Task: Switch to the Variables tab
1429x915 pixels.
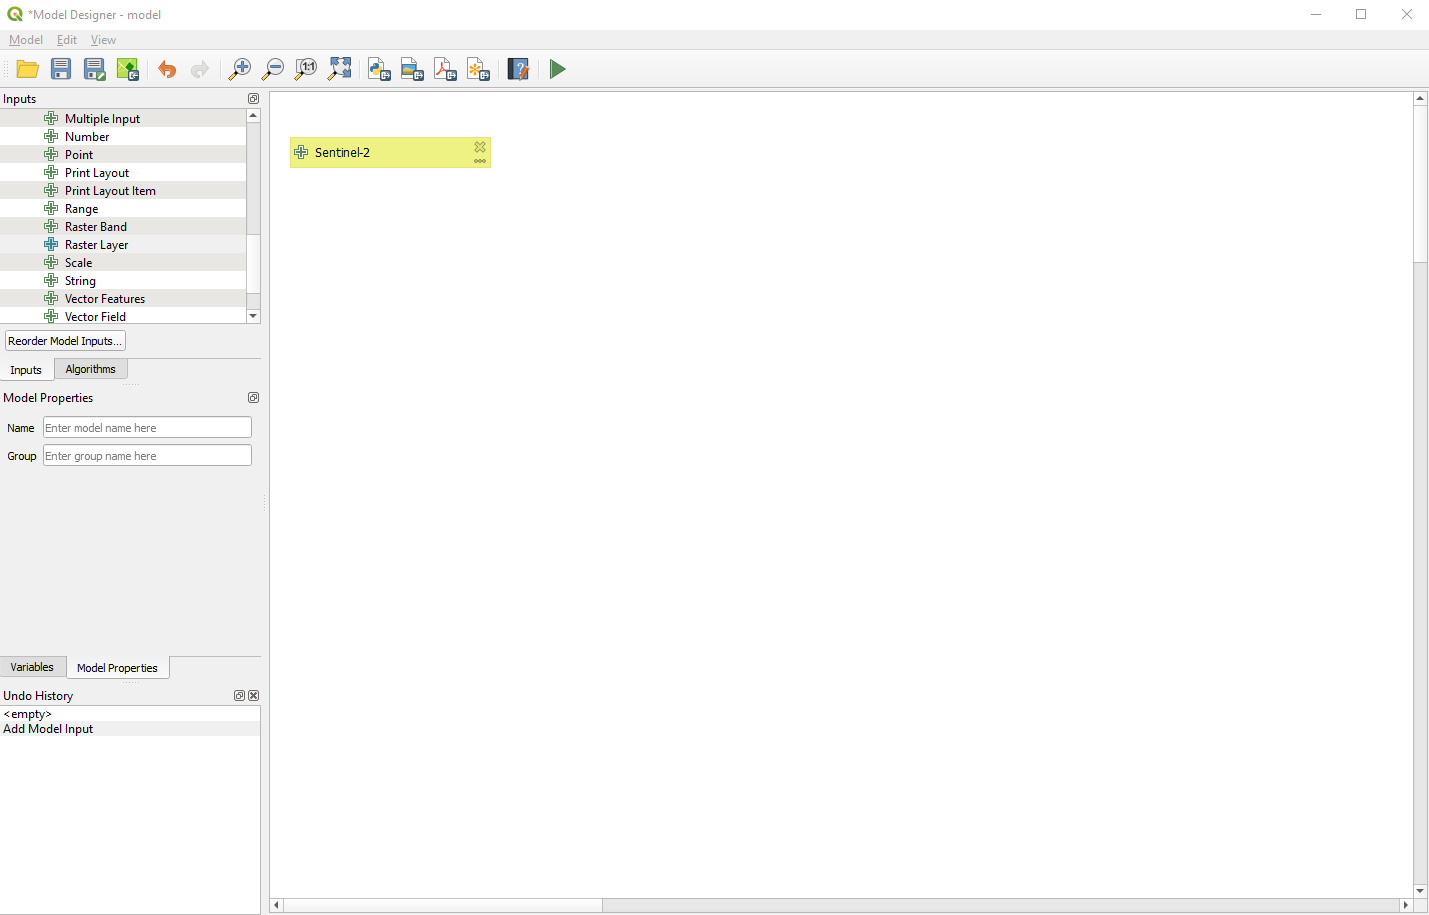Action: [x=32, y=667]
